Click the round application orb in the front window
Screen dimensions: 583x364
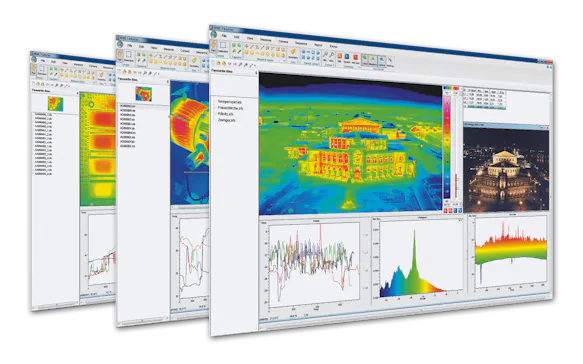[x=214, y=35]
